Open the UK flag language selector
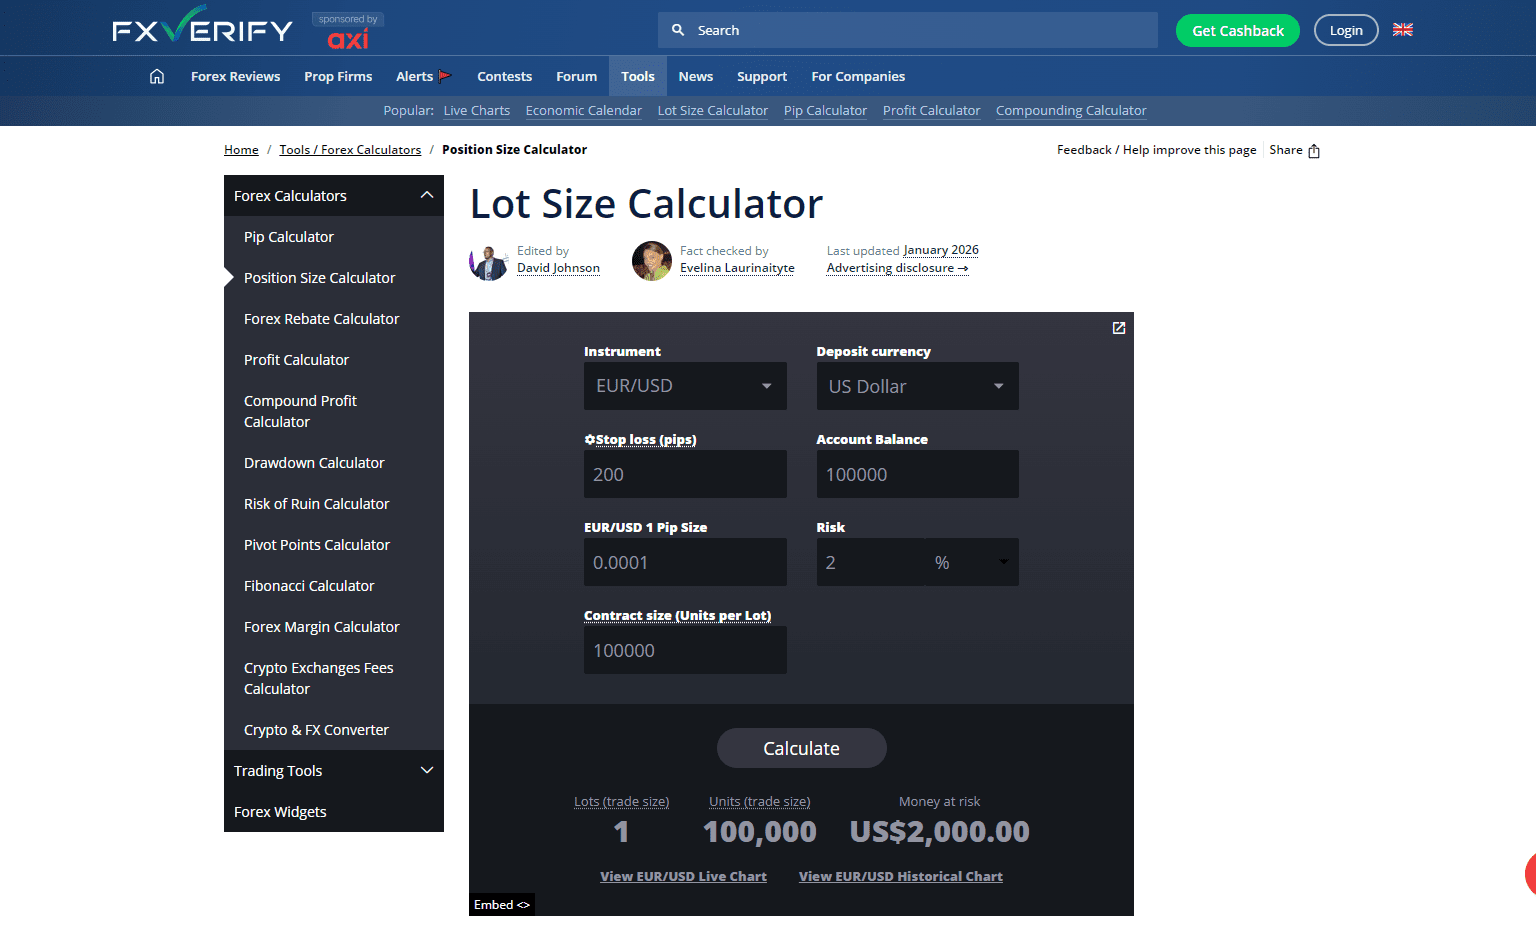Image resolution: width=1536 pixels, height=929 pixels. pos(1402,30)
